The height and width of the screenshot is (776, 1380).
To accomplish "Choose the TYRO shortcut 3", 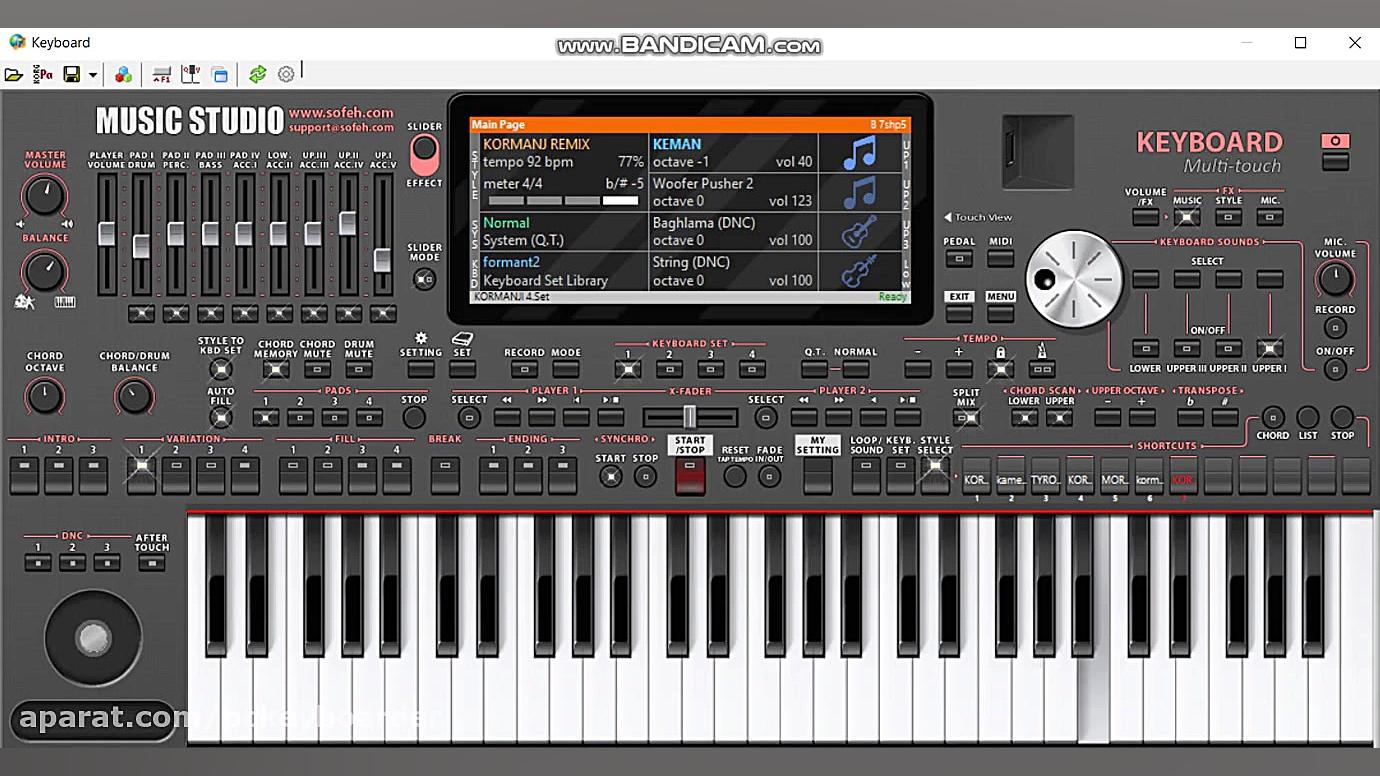I will point(1045,476).
